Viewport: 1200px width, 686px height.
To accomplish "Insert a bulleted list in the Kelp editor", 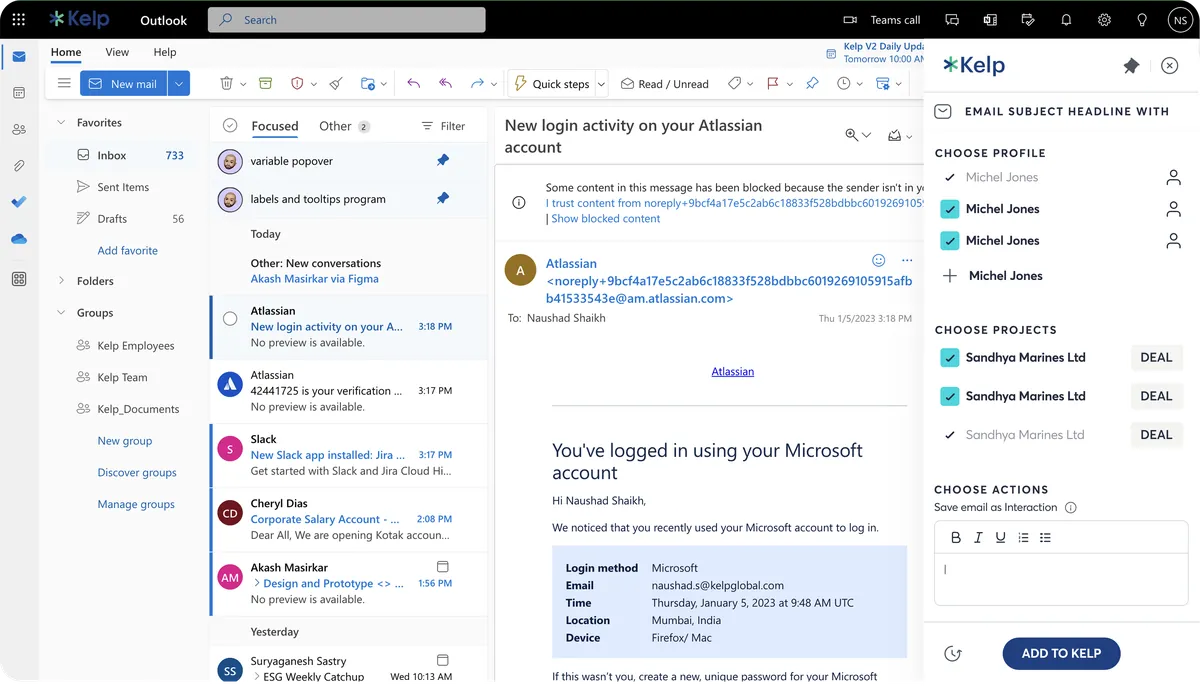I will [x=1045, y=538].
